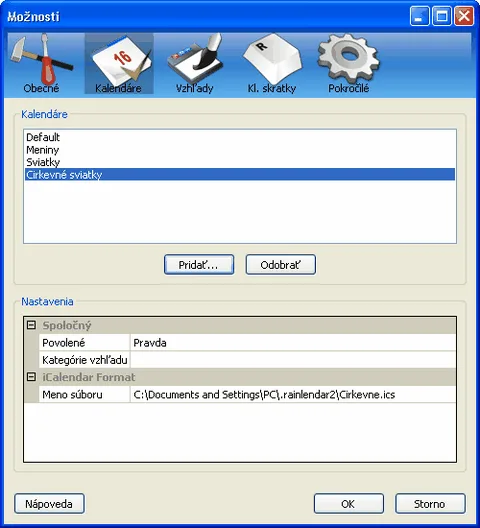Toggle the Pravda value of Povolené
Image resolution: width=480 pixels, height=528 pixels.
293,343
